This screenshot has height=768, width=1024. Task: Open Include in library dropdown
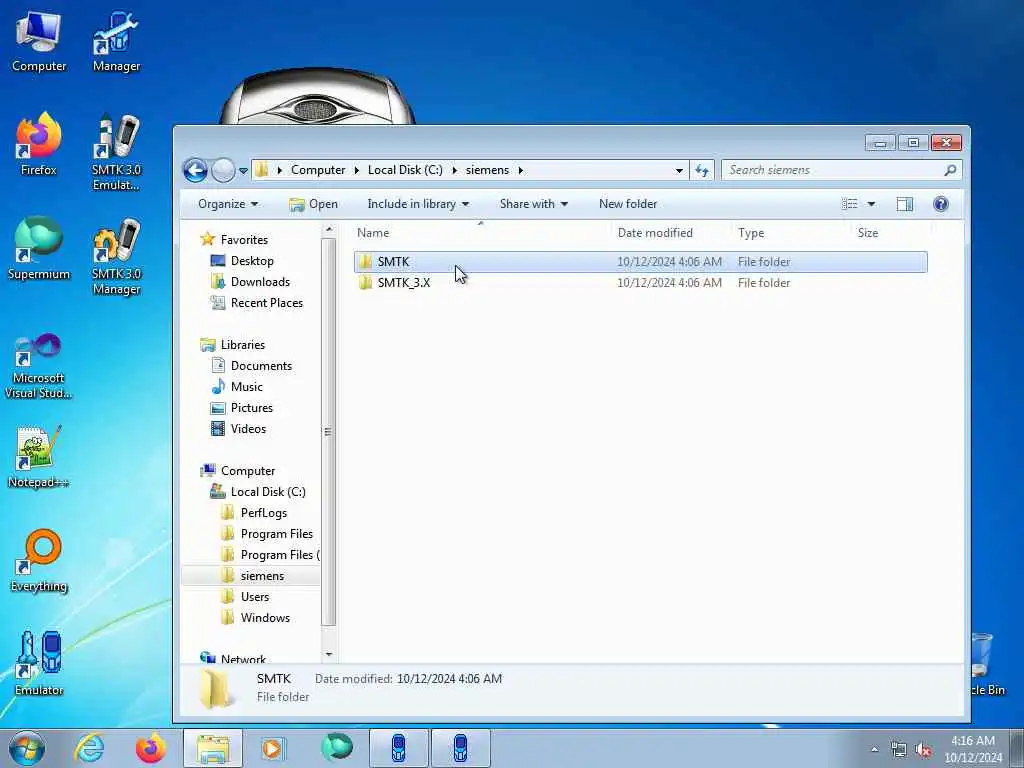(418, 204)
